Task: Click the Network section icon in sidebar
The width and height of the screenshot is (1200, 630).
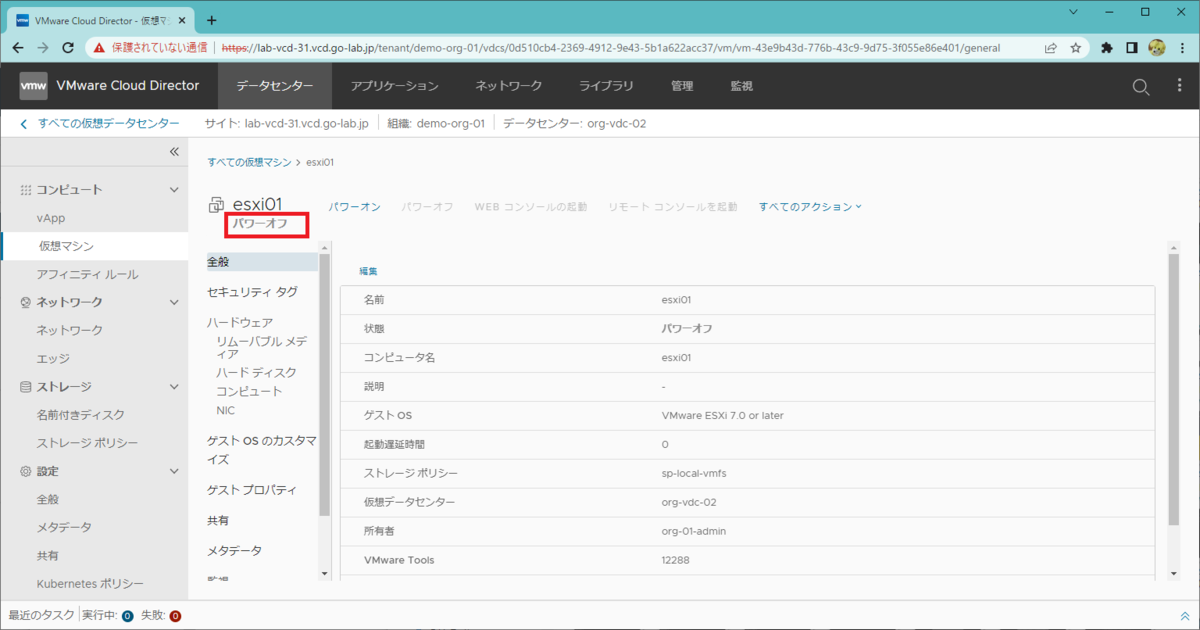Action: tap(26, 302)
